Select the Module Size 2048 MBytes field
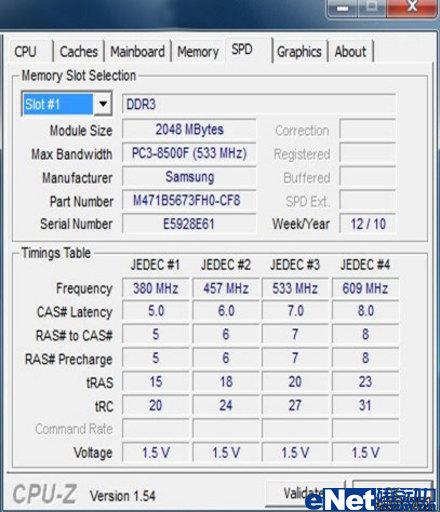440x512 pixels. point(189,129)
